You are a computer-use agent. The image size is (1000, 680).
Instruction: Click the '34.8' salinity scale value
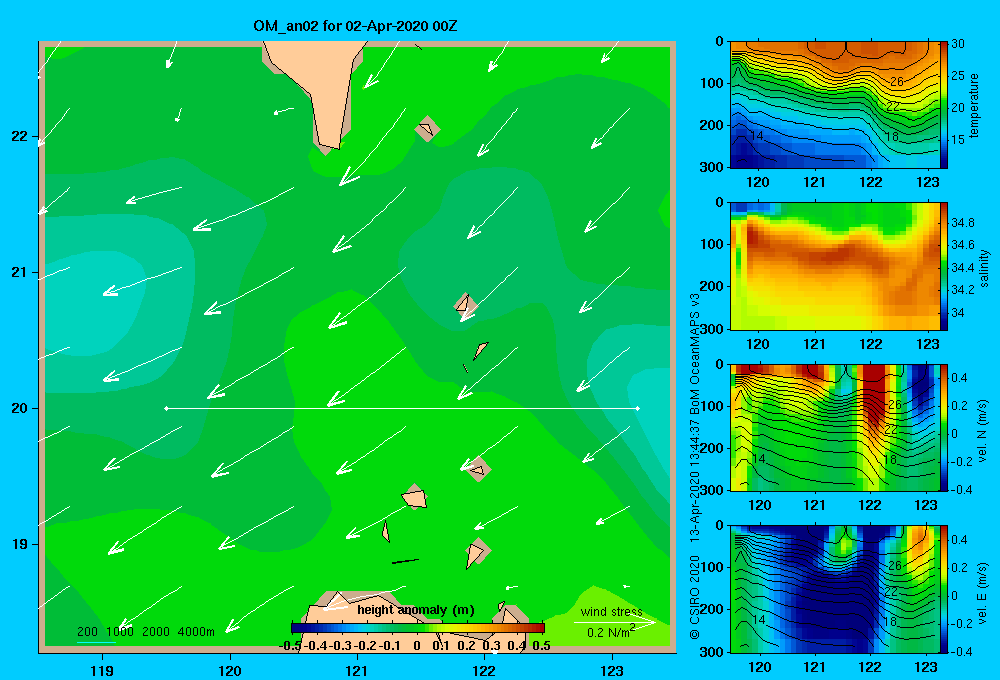[x=962, y=223]
